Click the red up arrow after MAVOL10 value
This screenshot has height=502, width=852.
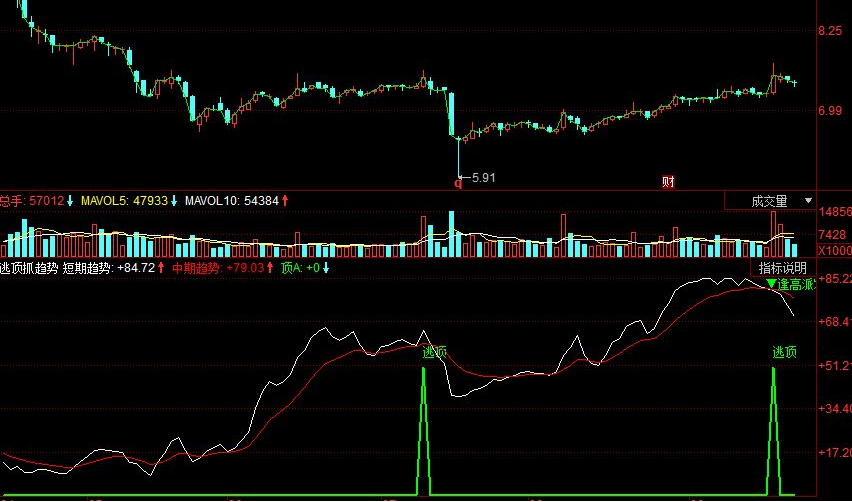click(x=285, y=202)
